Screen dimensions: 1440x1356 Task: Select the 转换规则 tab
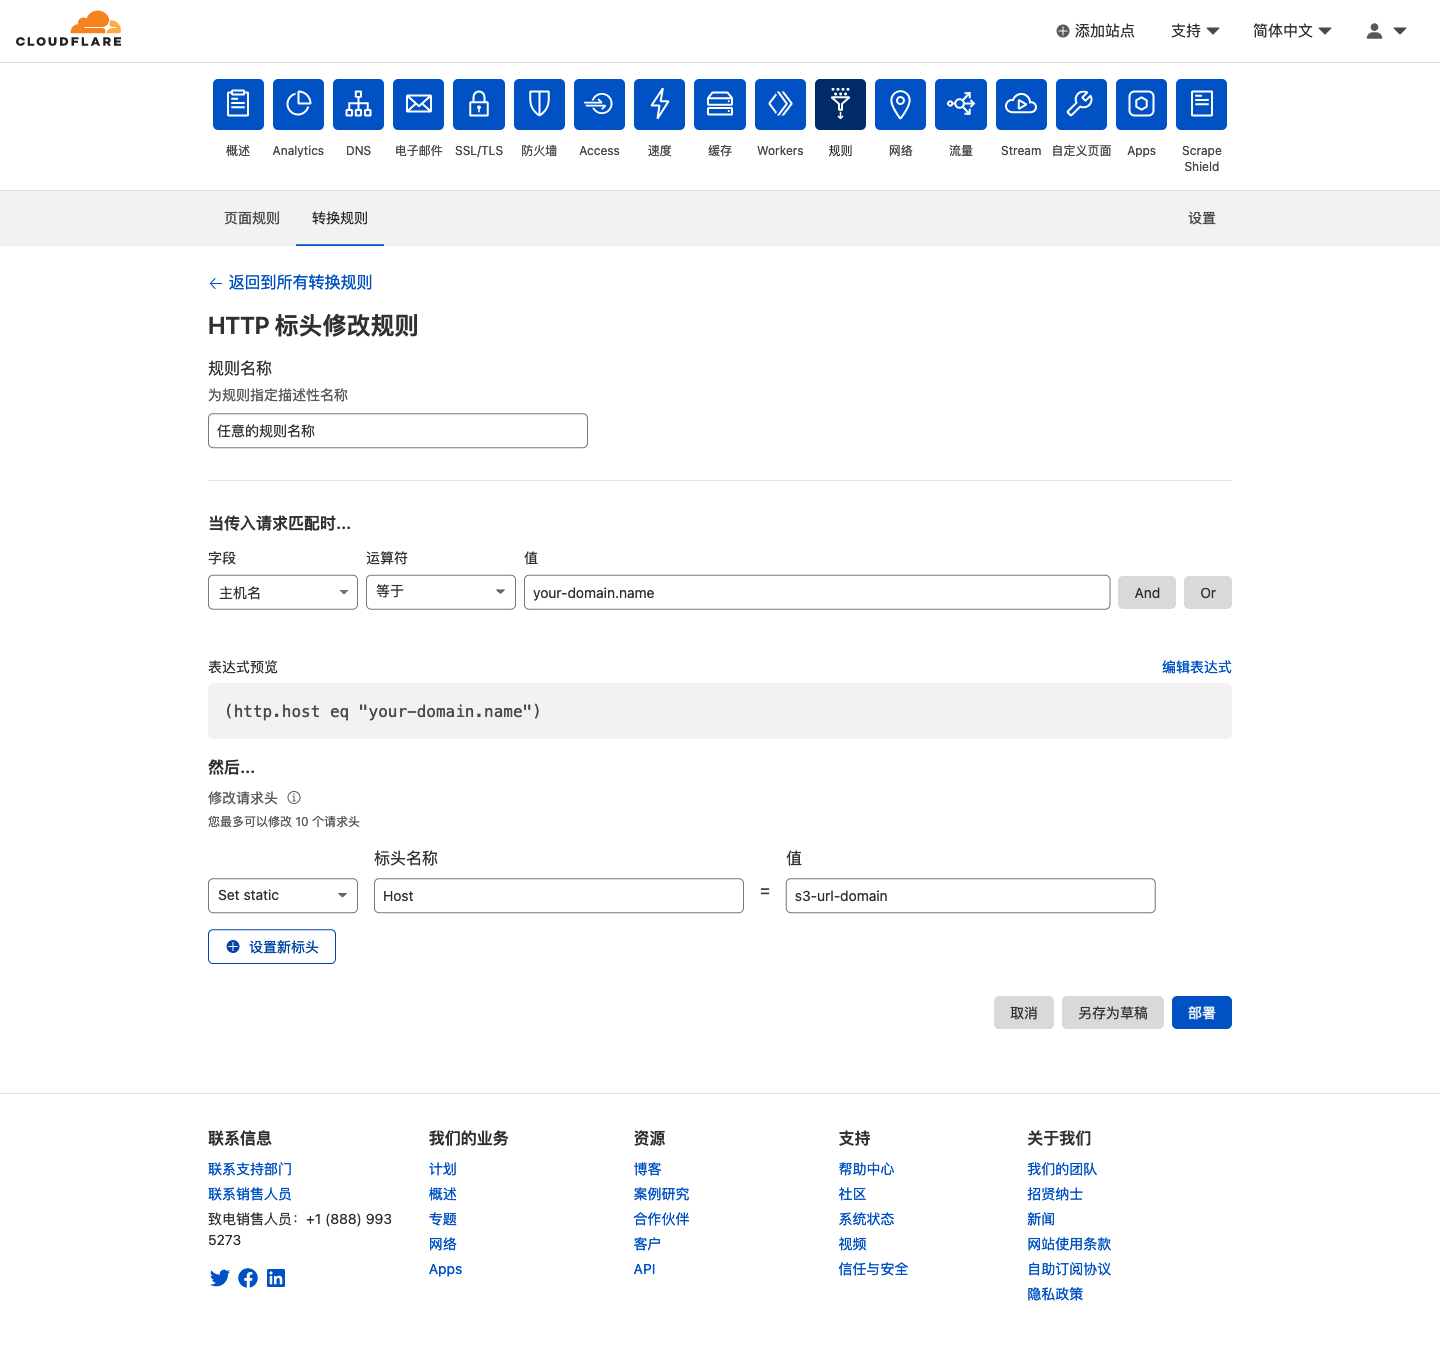[340, 218]
